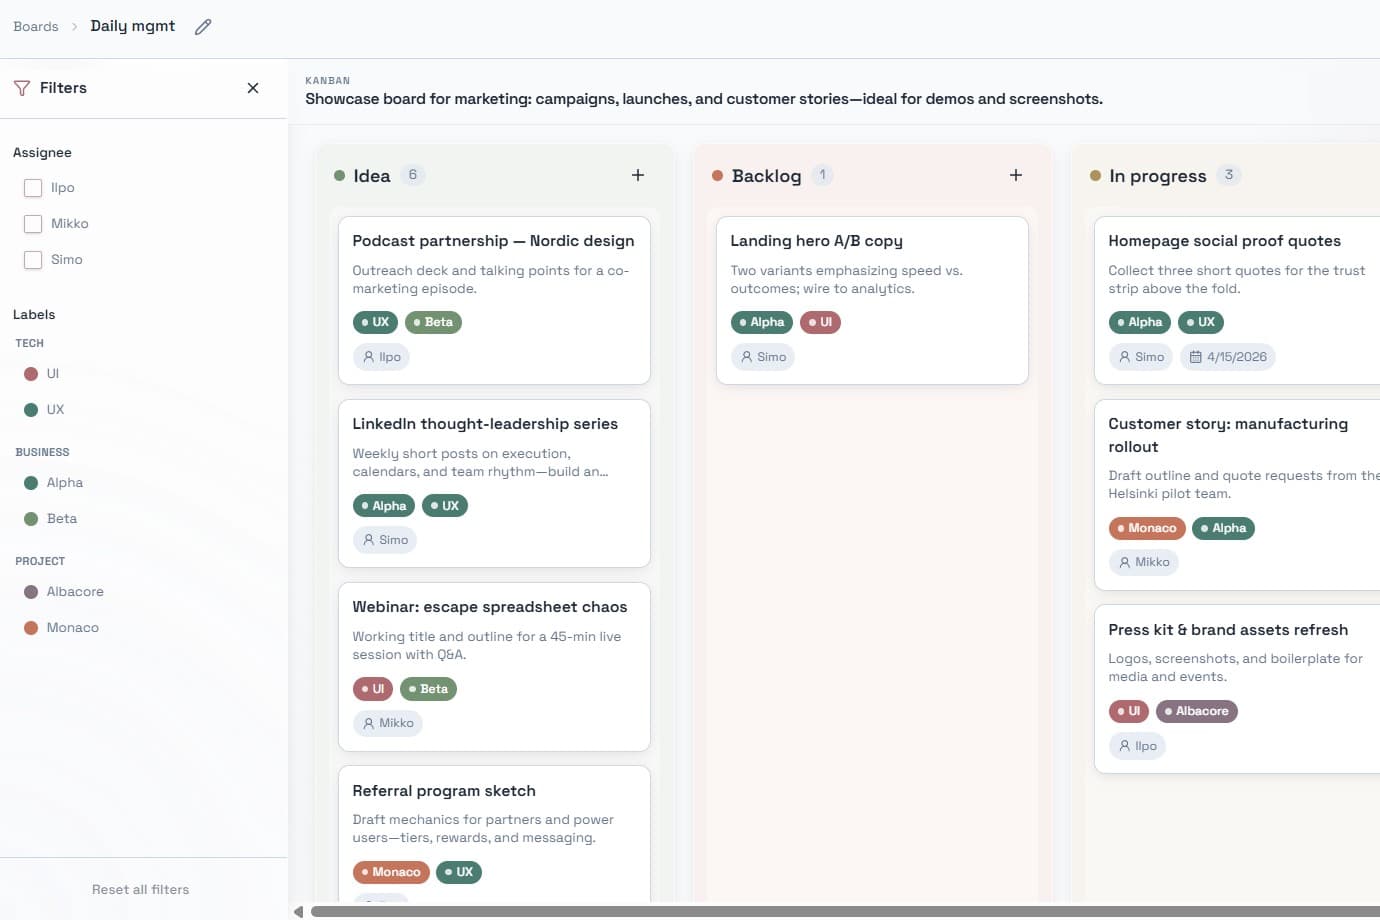This screenshot has height=920, width=1380.
Task: Open Podcast partnership — Nordic design card
Action: 494,301
